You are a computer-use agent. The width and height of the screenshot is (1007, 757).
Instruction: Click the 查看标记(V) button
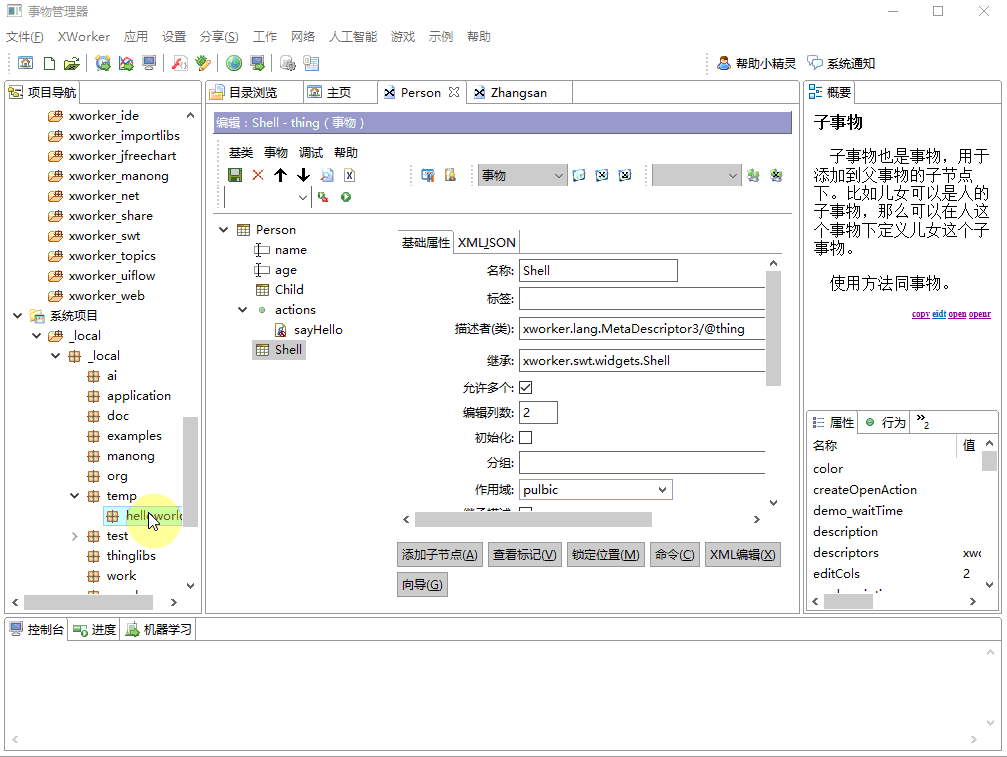(x=524, y=554)
